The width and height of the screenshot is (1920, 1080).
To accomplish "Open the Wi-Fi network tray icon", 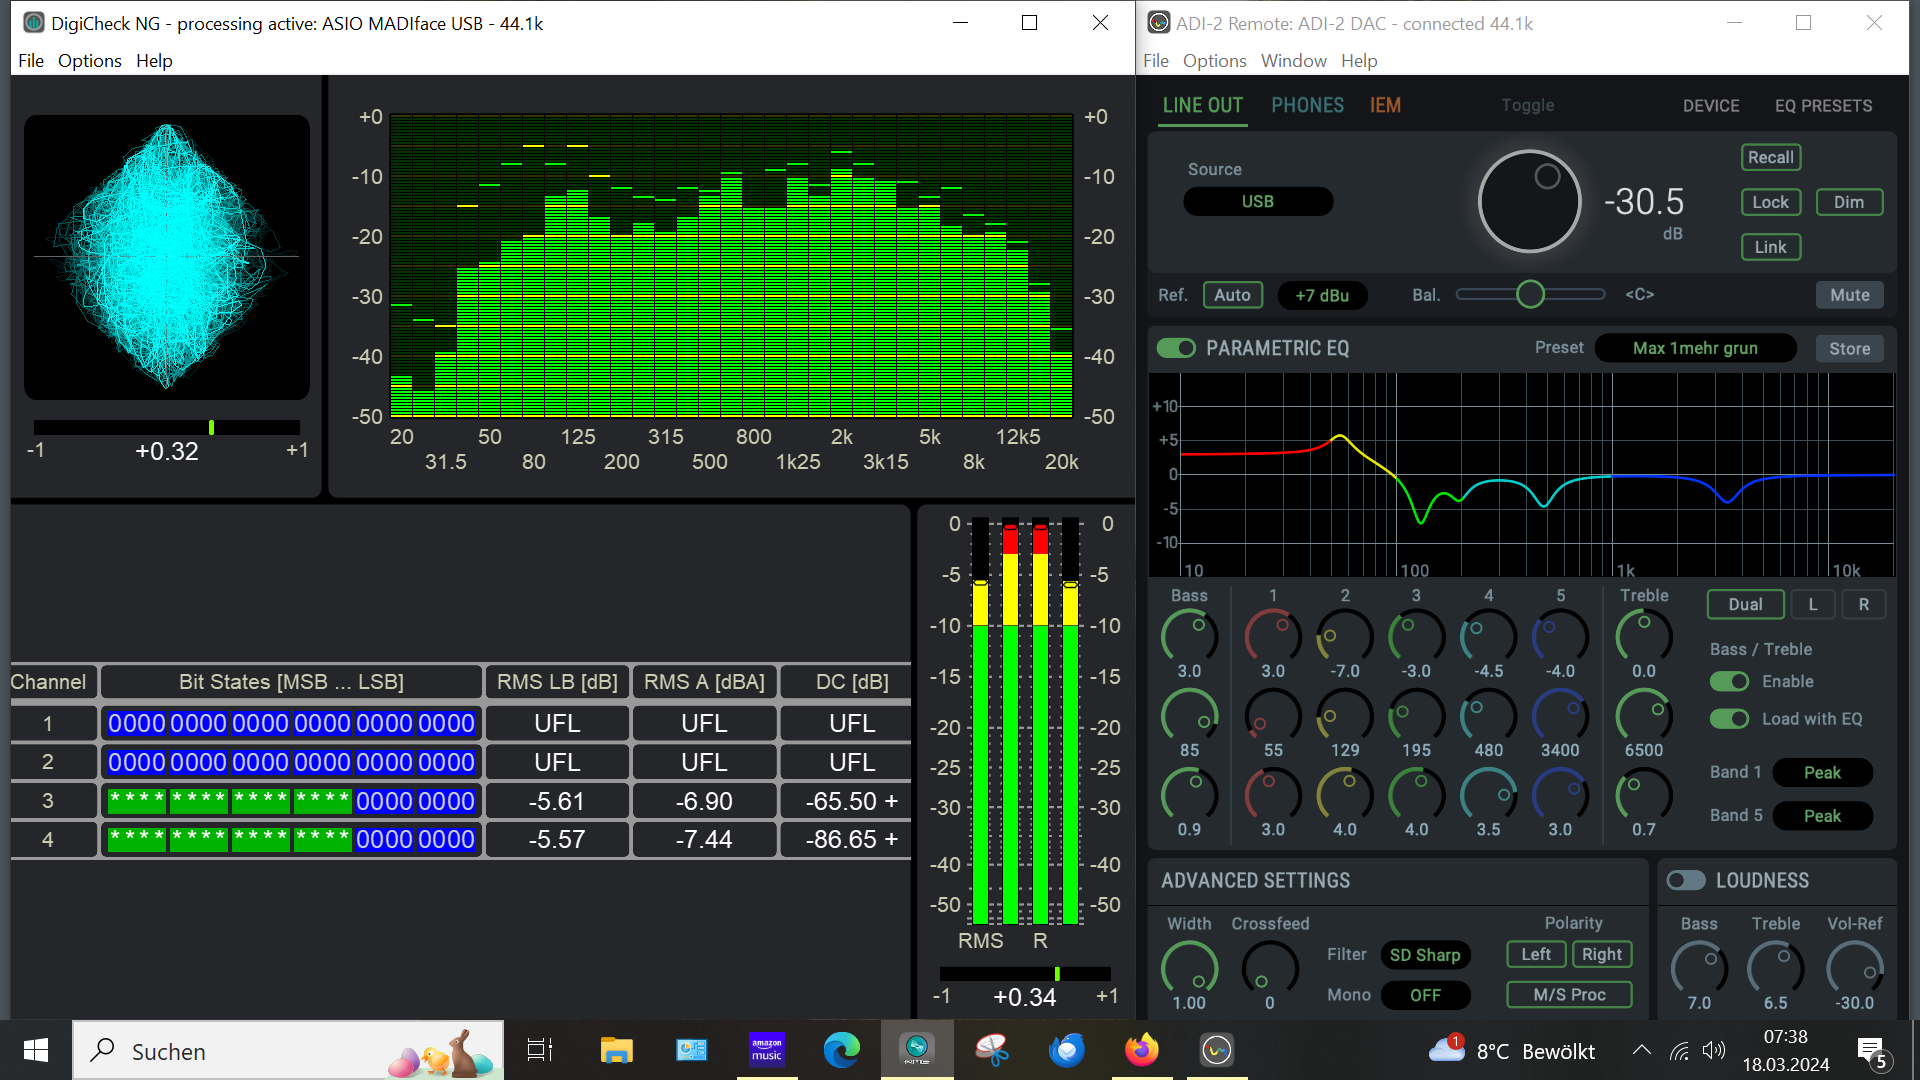I will click(1680, 1051).
